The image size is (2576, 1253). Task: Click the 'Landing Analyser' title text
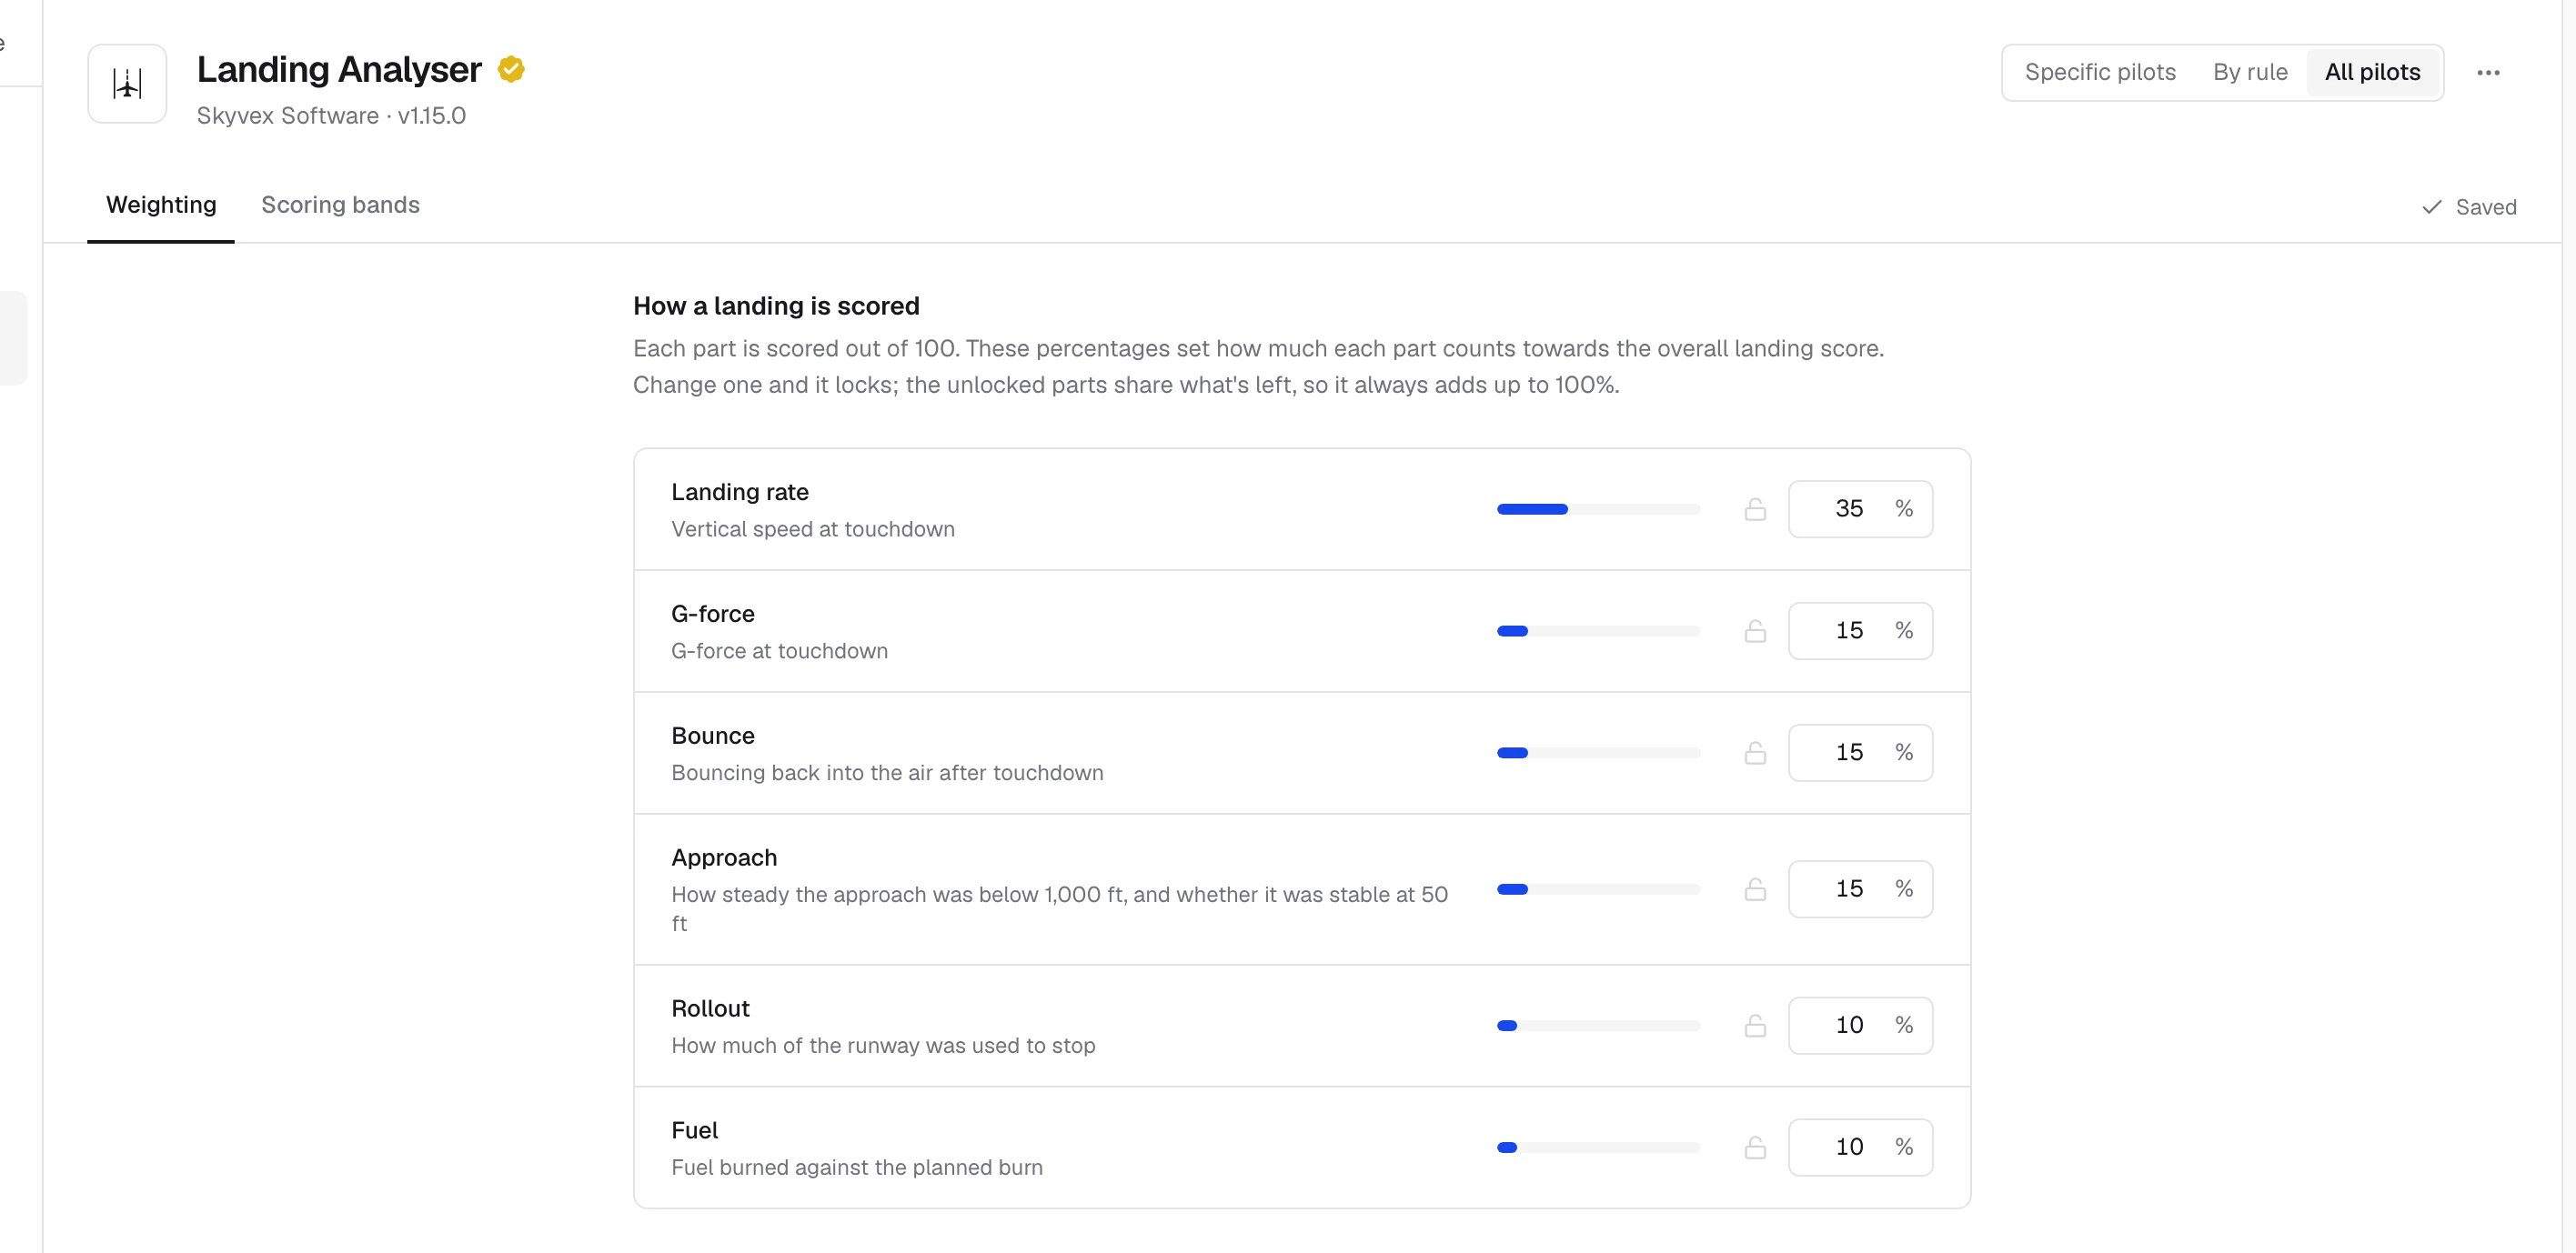(x=339, y=69)
